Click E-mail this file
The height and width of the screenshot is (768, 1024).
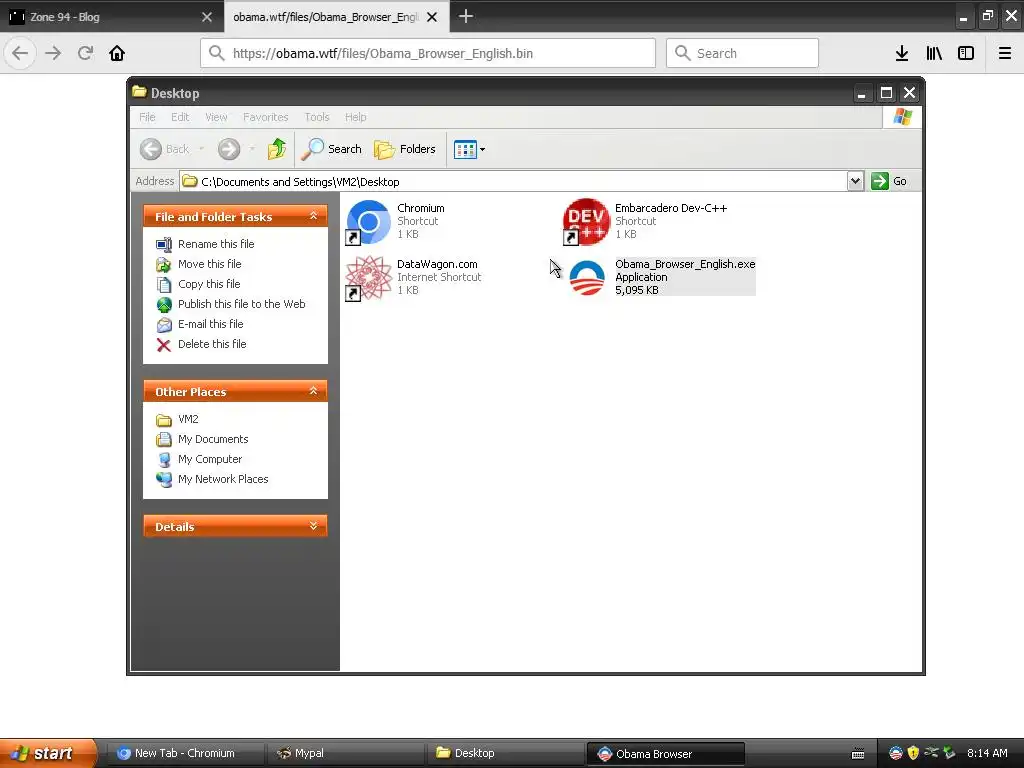199,324
